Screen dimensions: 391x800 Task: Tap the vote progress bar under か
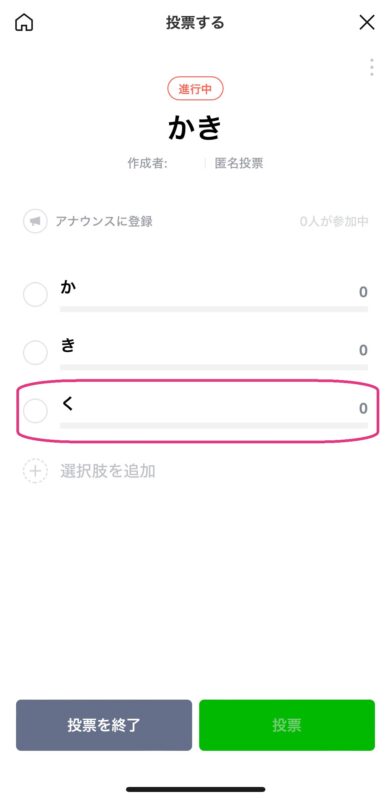pyautogui.click(x=214, y=309)
